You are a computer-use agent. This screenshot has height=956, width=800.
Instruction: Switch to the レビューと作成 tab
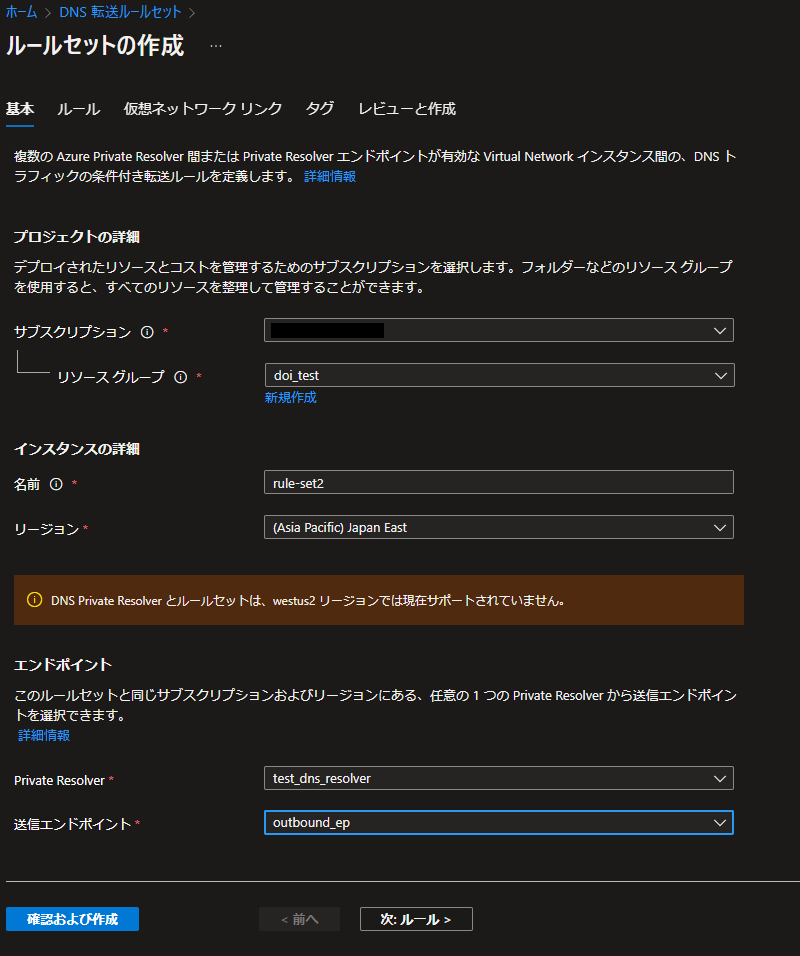tap(407, 109)
